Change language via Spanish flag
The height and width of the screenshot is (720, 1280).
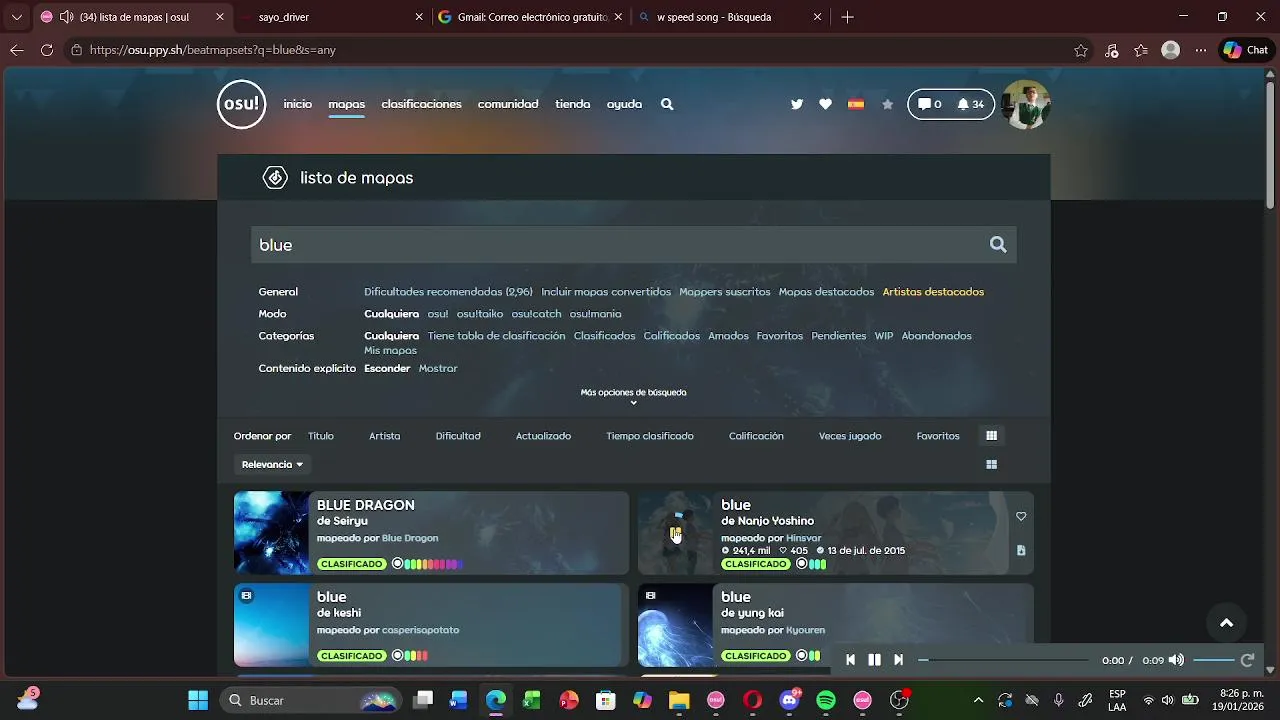(x=856, y=104)
